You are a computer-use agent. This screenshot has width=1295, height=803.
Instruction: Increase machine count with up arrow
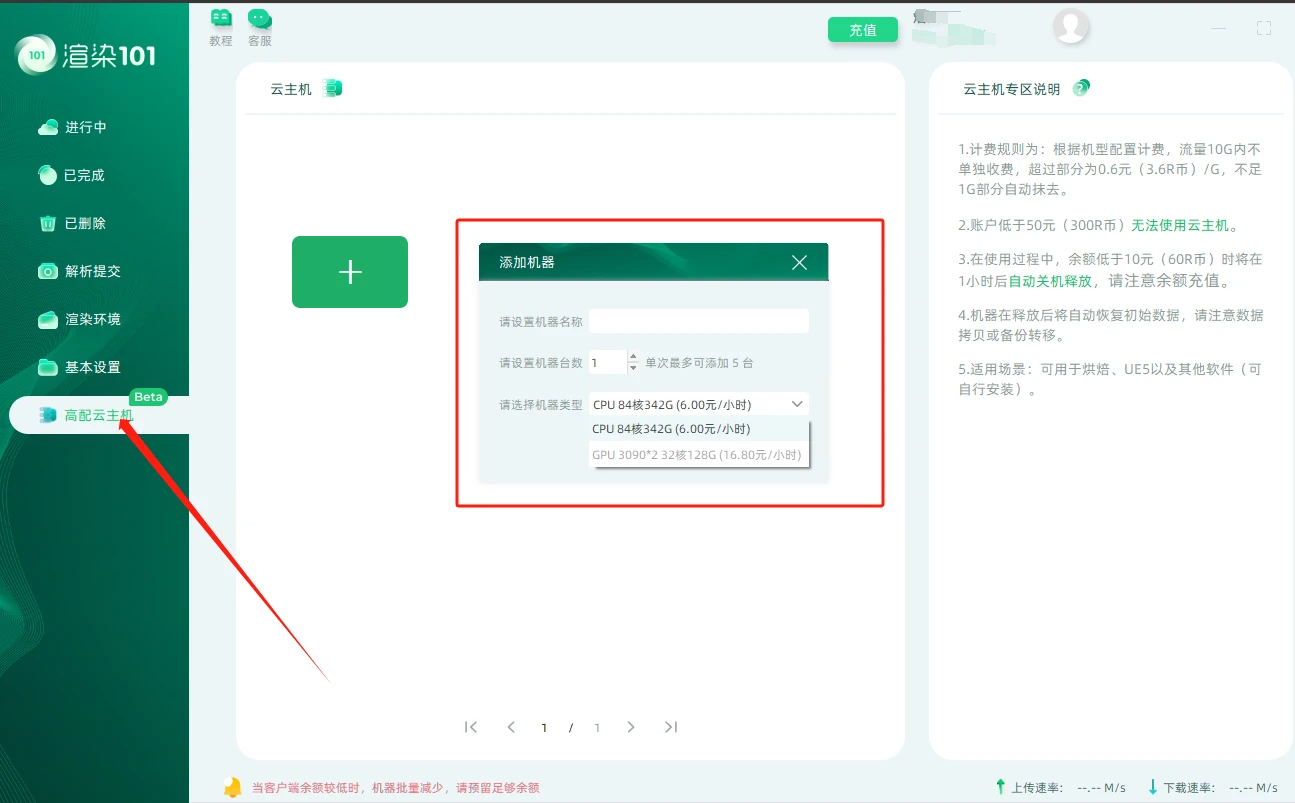pyautogui.click(x=633, y=357)
